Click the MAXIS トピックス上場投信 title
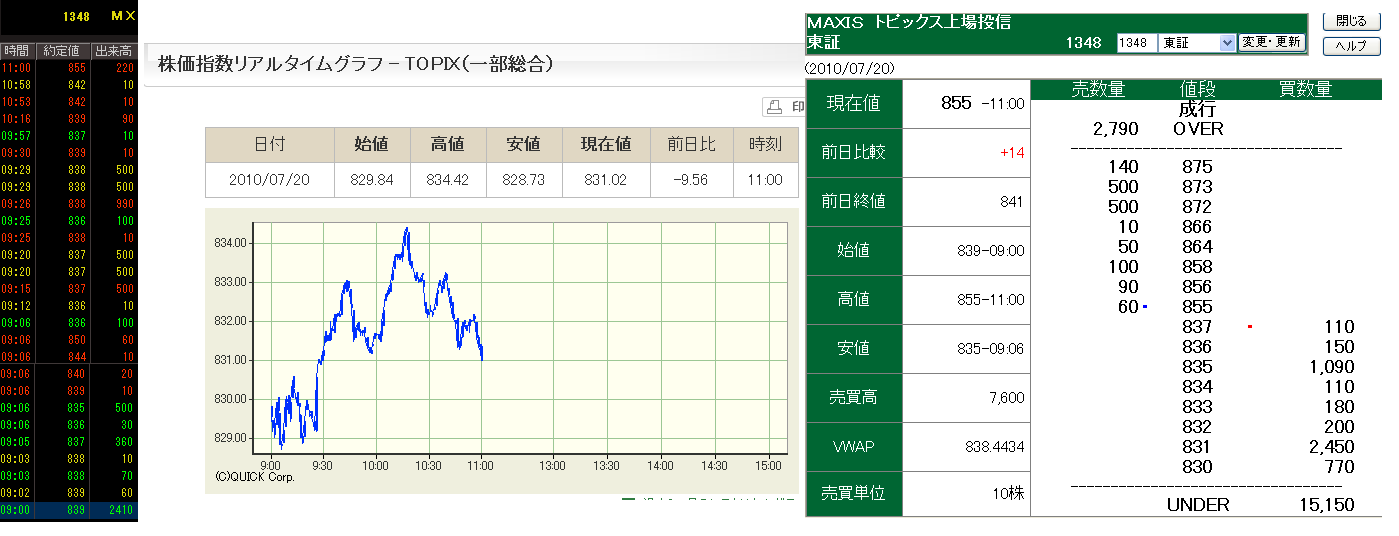Image resolution: width=1399 pixels, height=536 pixels. pos(908,22)
